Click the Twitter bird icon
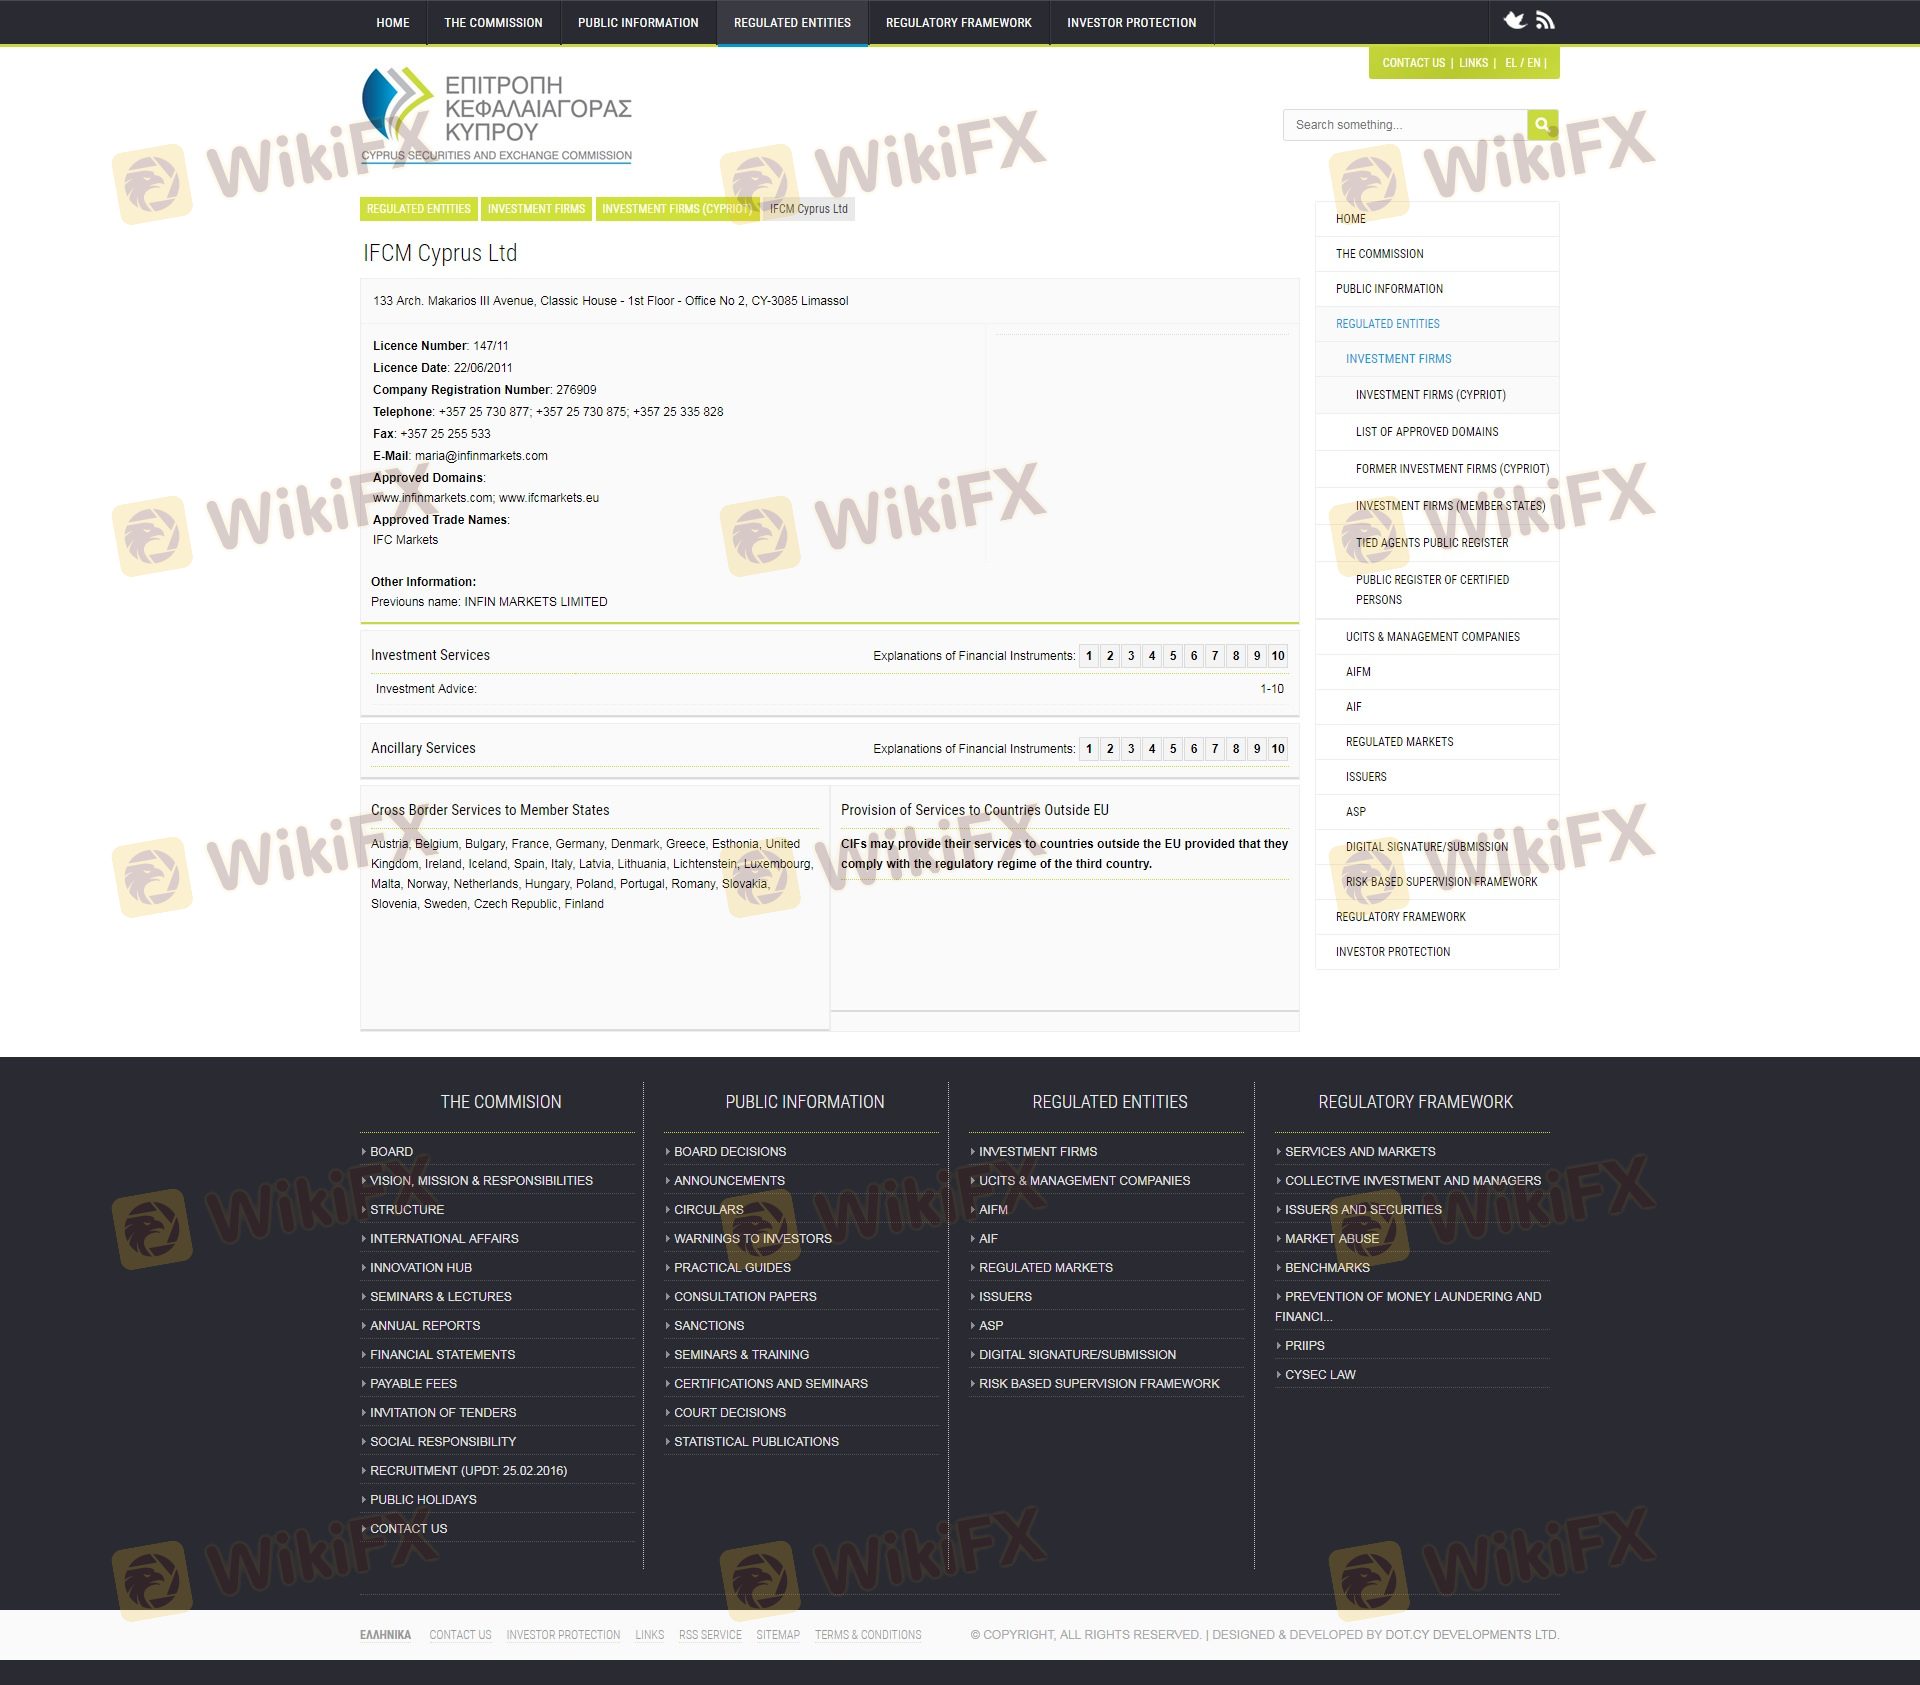 point(1515,20)
